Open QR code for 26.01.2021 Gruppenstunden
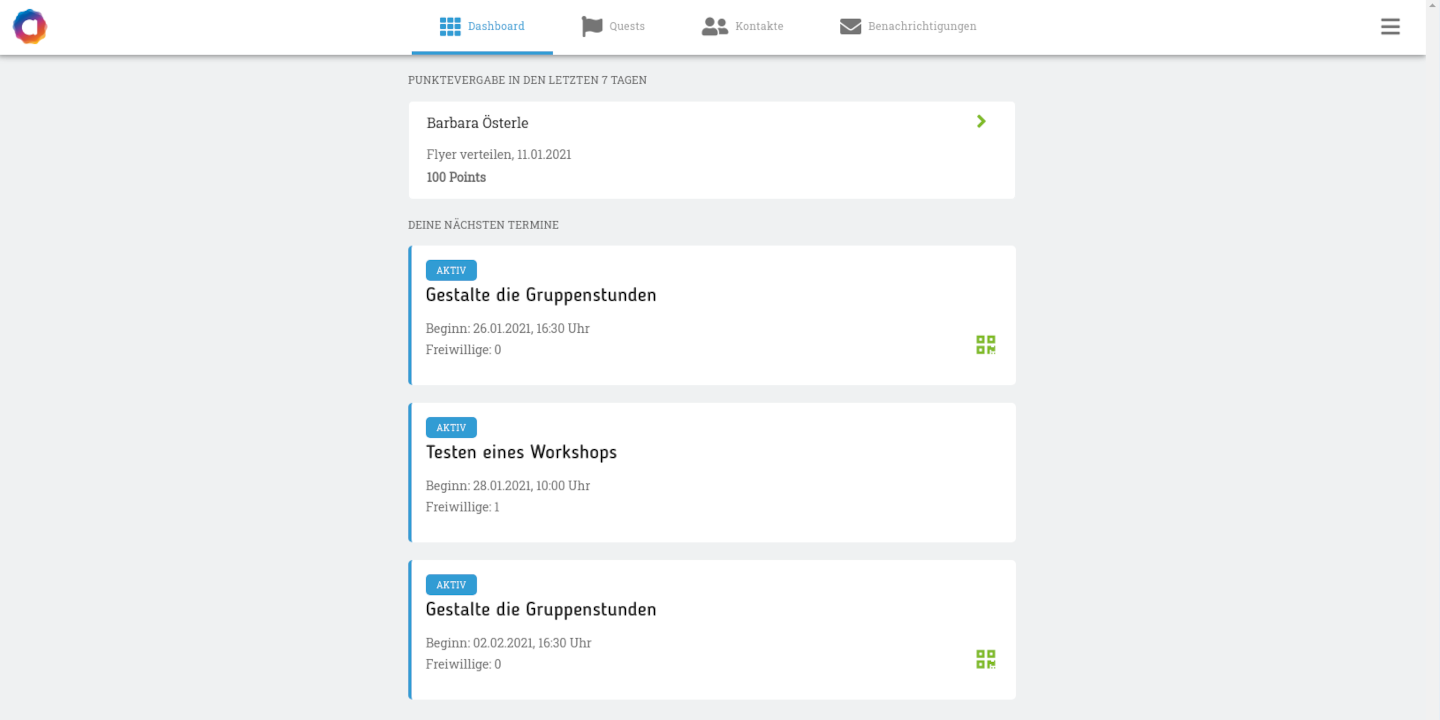The height and width of the screenshot is (720, 1440). point(986,345)
